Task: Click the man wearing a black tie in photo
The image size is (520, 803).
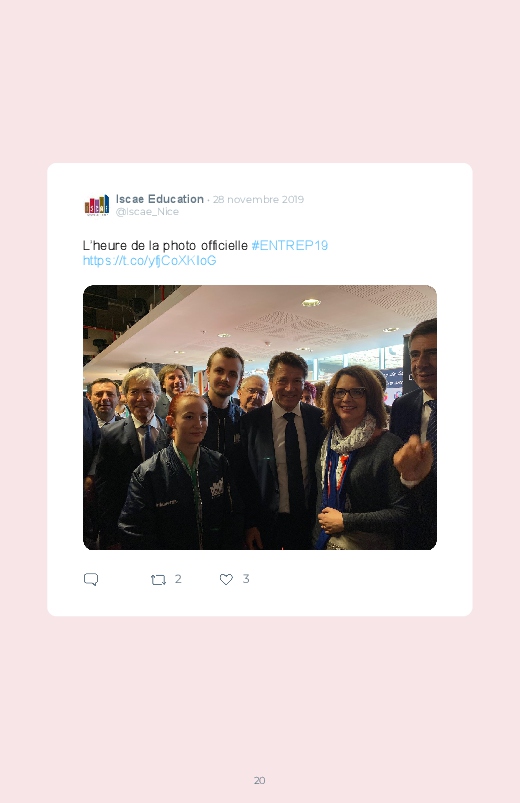Action: coord(282,451)
